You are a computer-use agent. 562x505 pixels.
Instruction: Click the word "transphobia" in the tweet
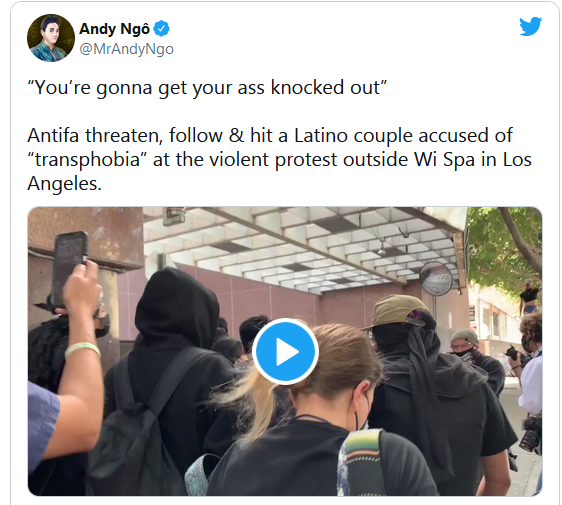tap(87, 159)
